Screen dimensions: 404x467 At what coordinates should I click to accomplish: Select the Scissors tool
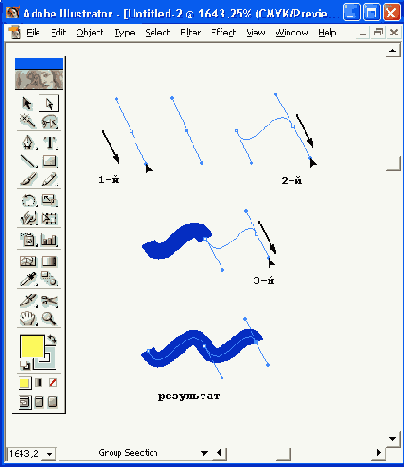[50, 300]
